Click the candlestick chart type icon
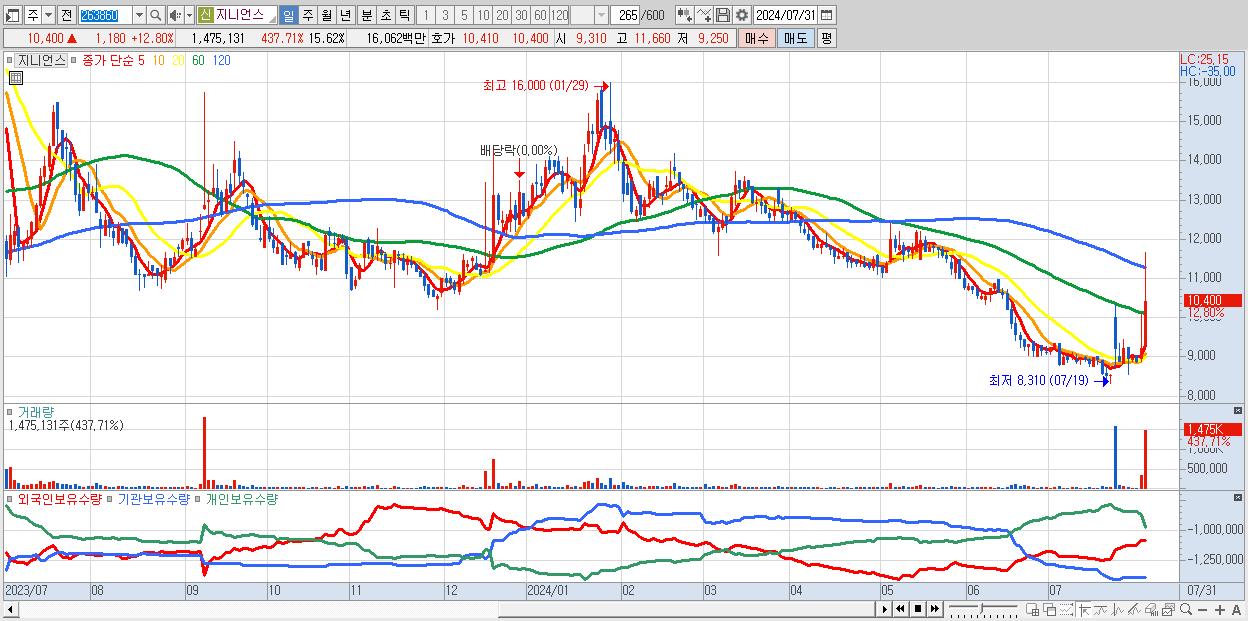This screenshot has width=1248, height=621. click(x=685, y=15)
